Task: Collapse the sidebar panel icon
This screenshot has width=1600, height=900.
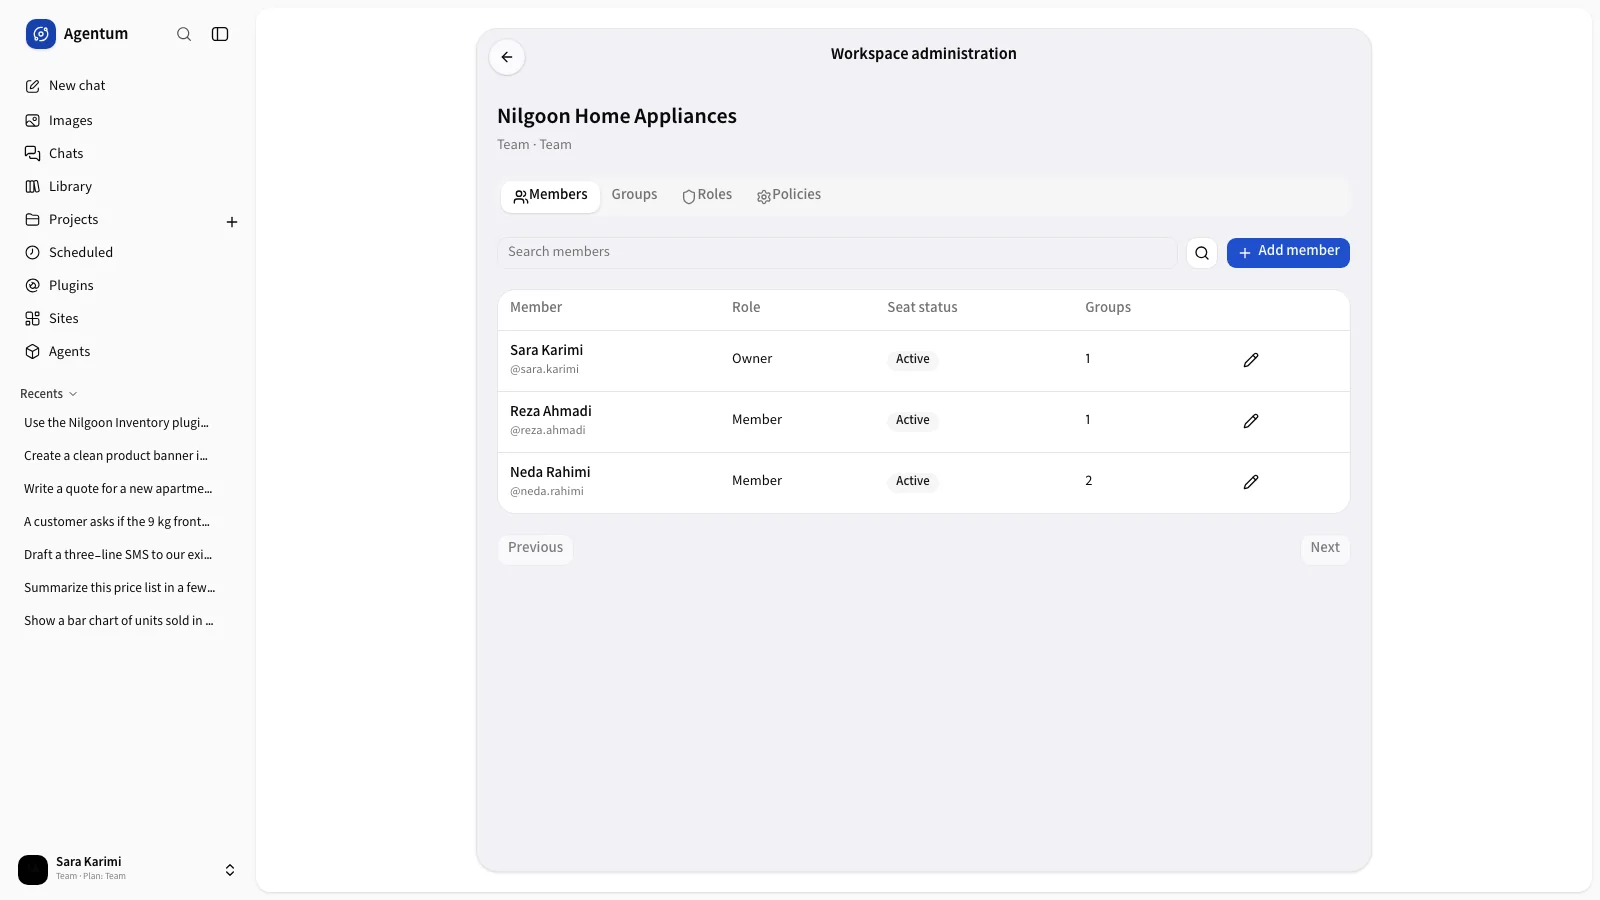Action: (x=220, y=34)
